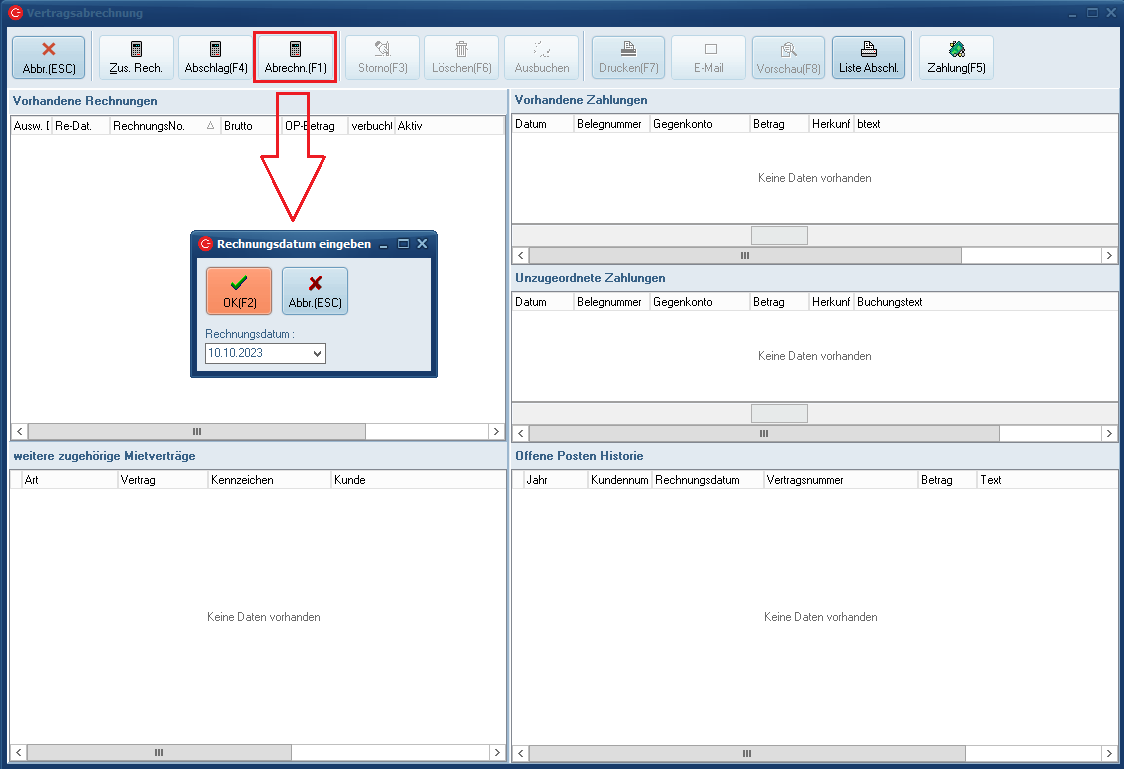The height and width of the screenshot is (769, 1124).
Task: Click Zahlung(F5) payment icon
Action: coord(956,57)
